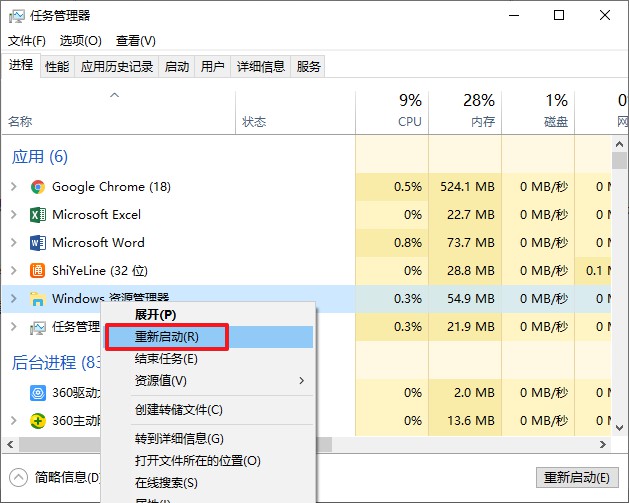Choose 创建转储文件(C) in the context menu

[208, 410]
